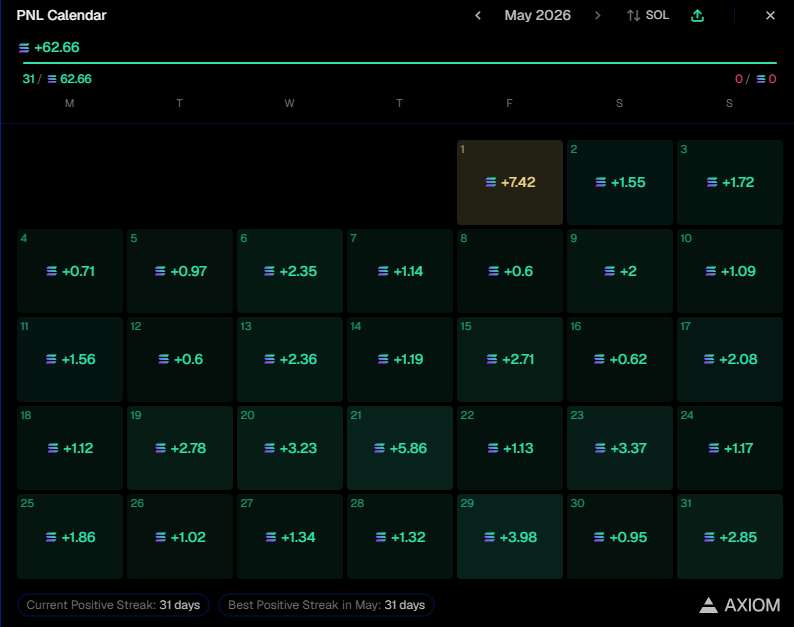Click the May 19 cell showing +2.78
The height and width of the screenshot is (627, 794).
tap(180, 448)
